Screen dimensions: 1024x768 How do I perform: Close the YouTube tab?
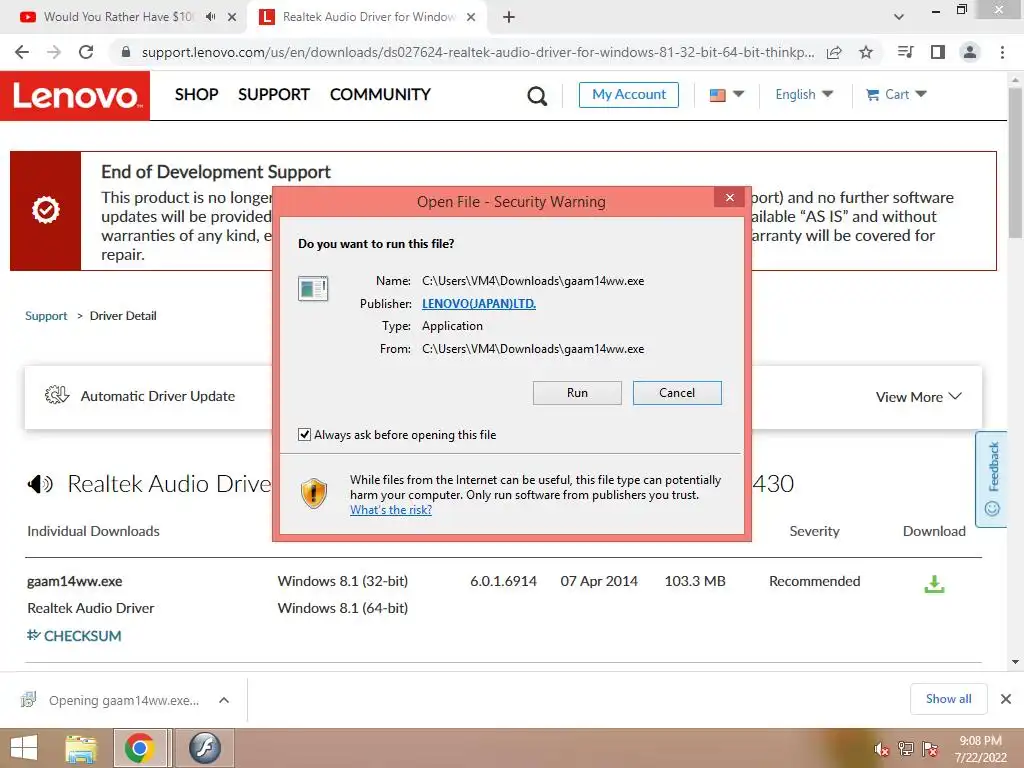pyautogui.click(x=232, y=17)
